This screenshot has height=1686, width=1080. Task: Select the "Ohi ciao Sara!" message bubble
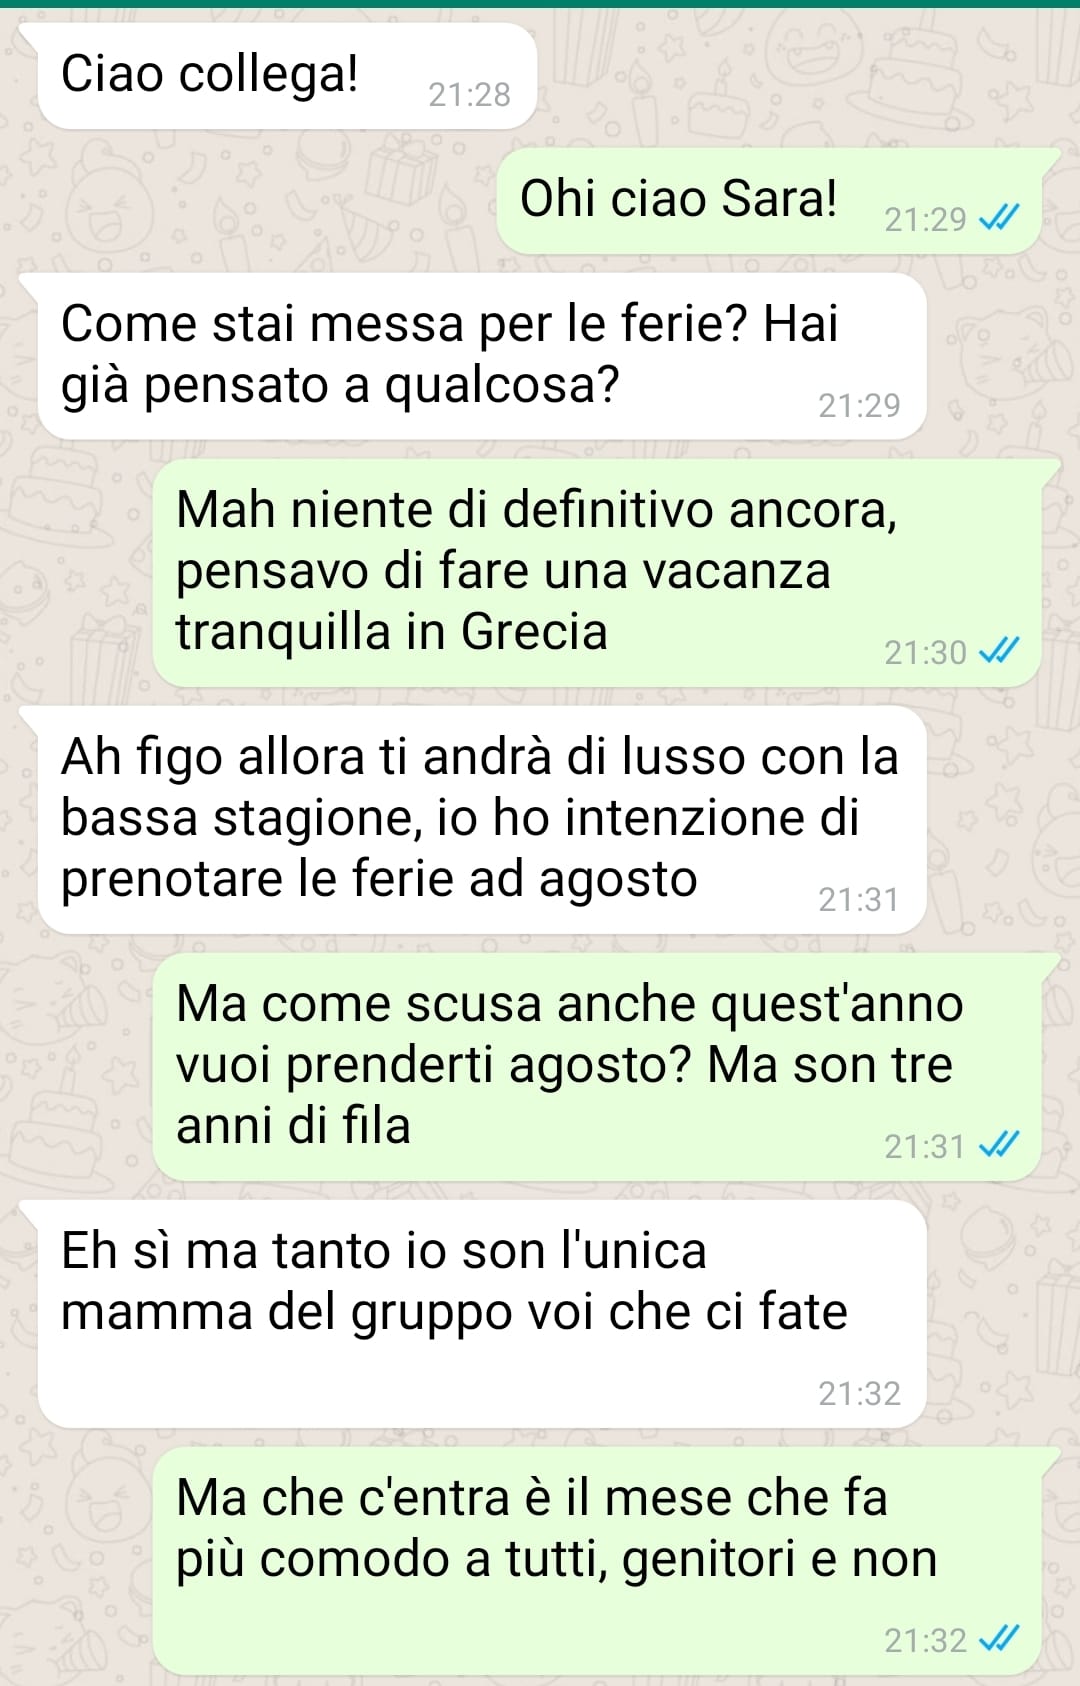pyautogui.click(x=769, y=200)
